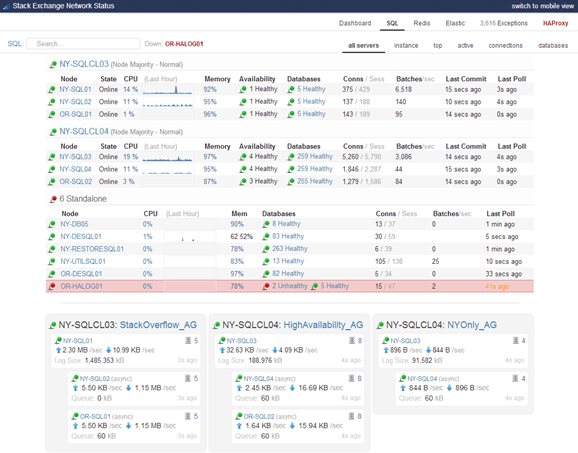Open the 3,616 Exceptions tab
578x453 pixels.
[504, 23]
